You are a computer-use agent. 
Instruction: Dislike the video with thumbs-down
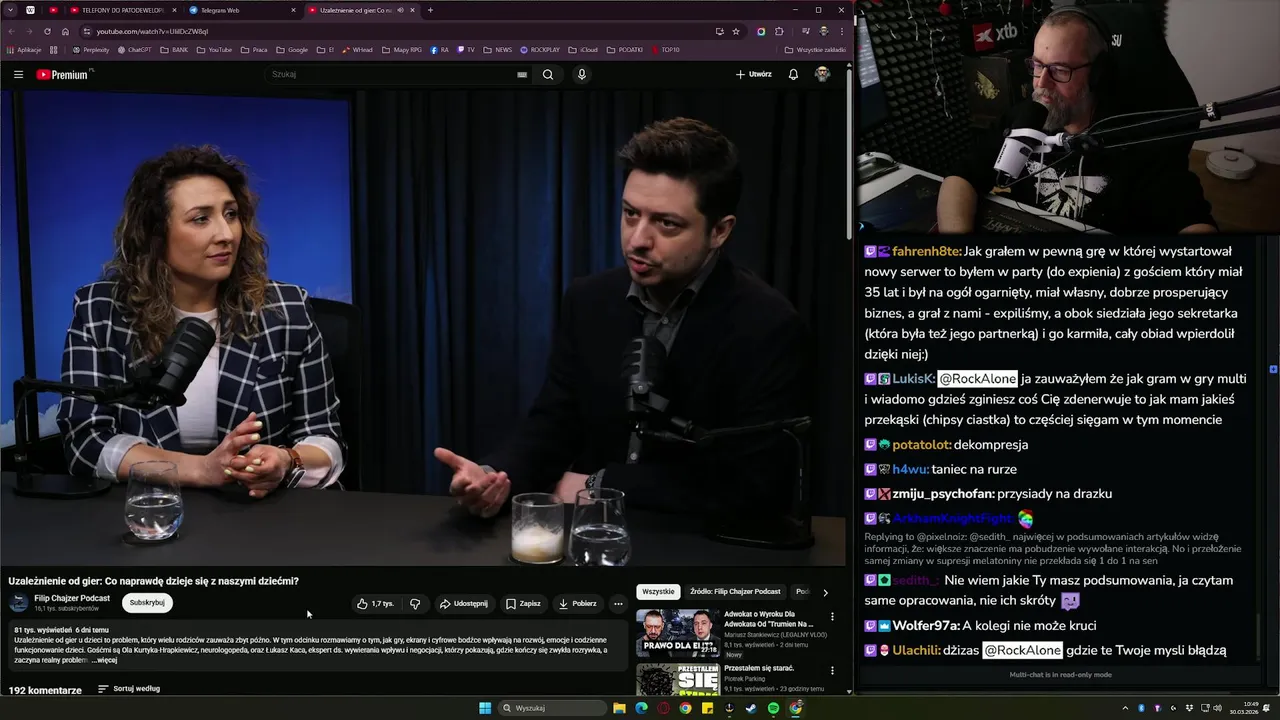415,603
